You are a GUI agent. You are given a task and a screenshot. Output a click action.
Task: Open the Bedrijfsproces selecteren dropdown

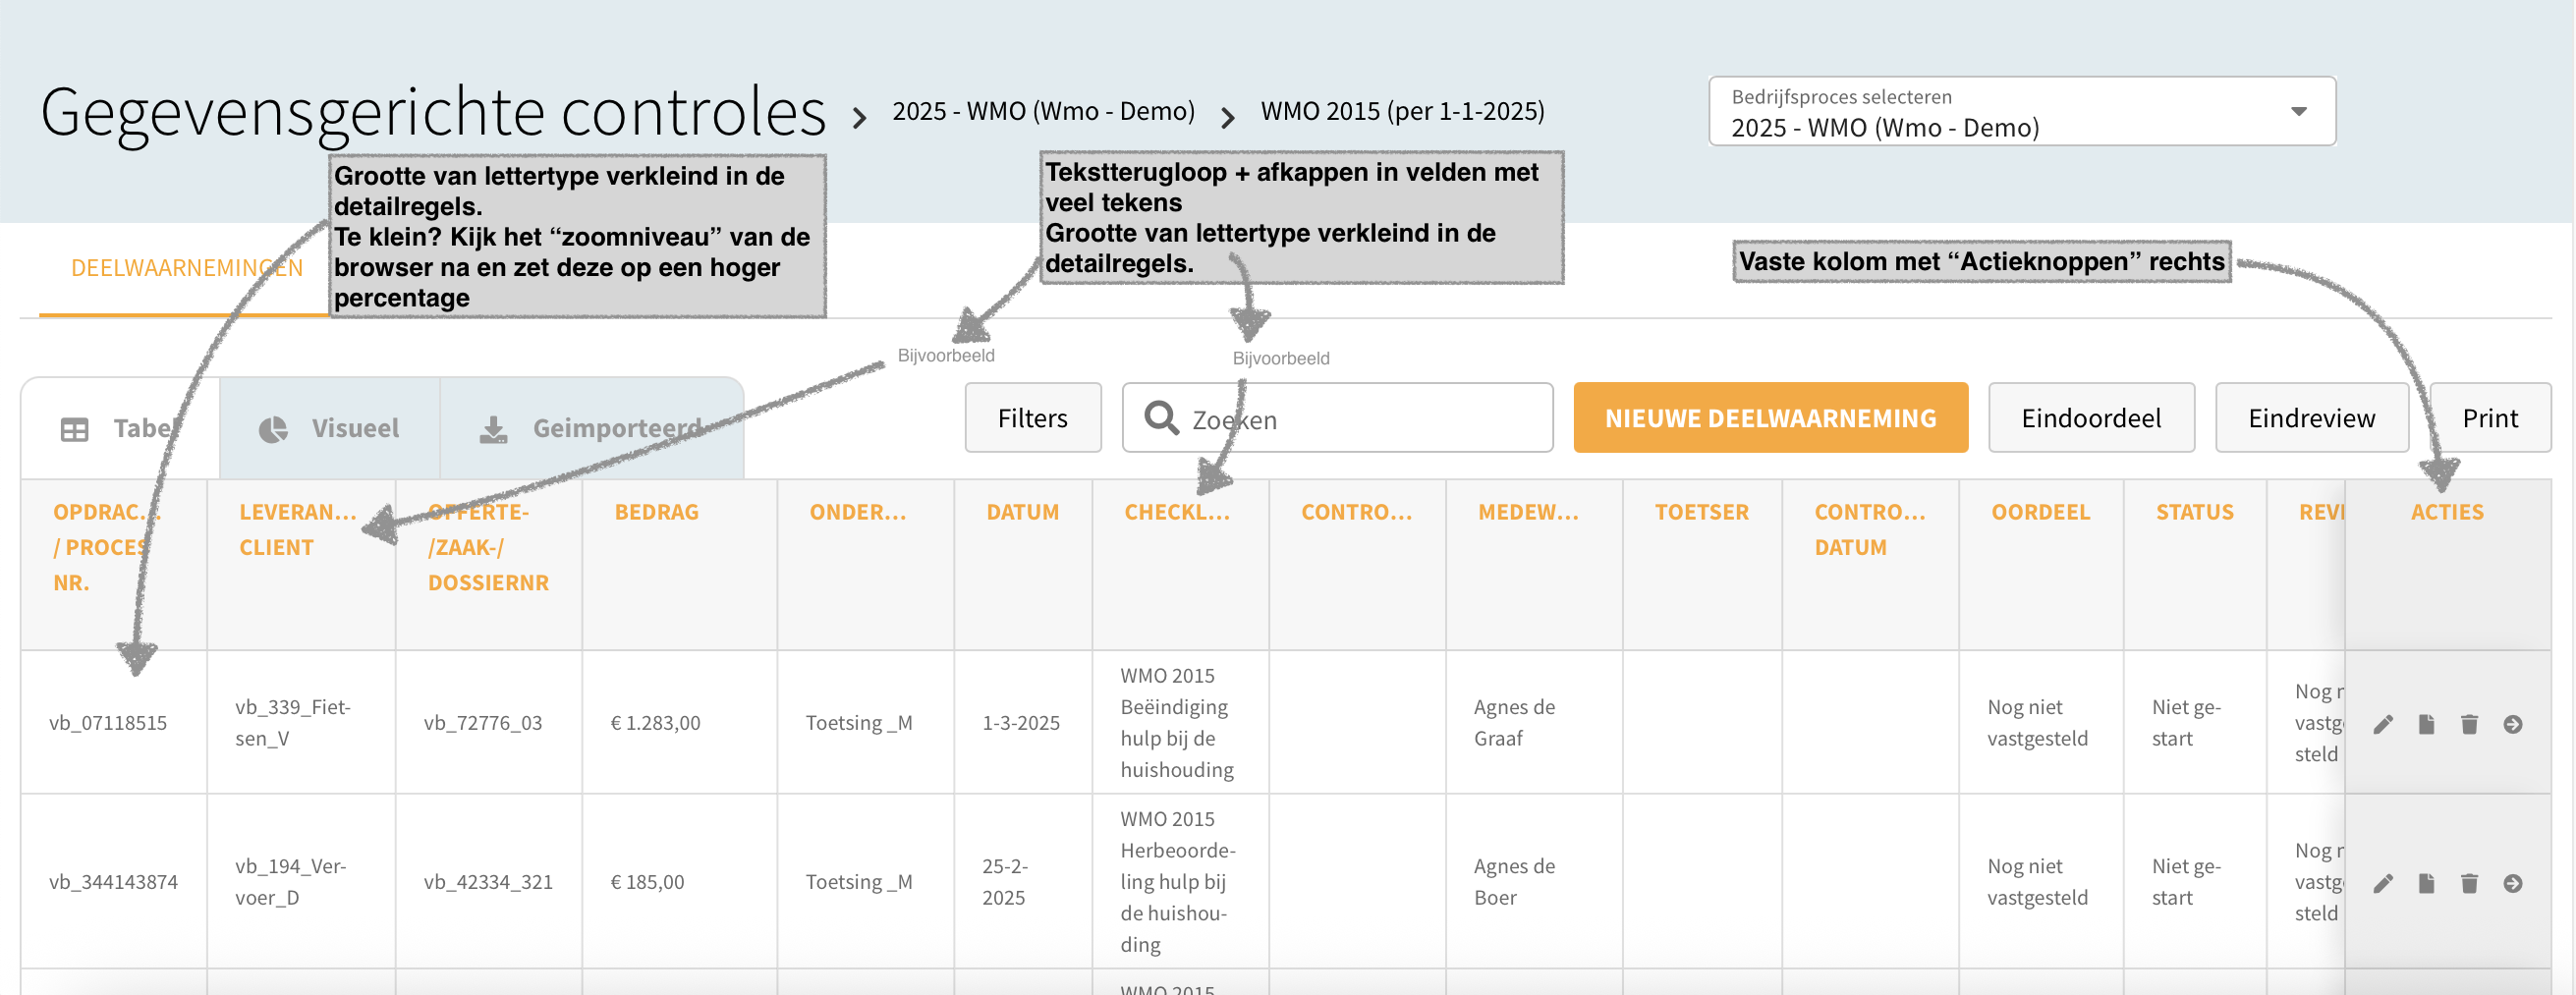point(2021,112)
